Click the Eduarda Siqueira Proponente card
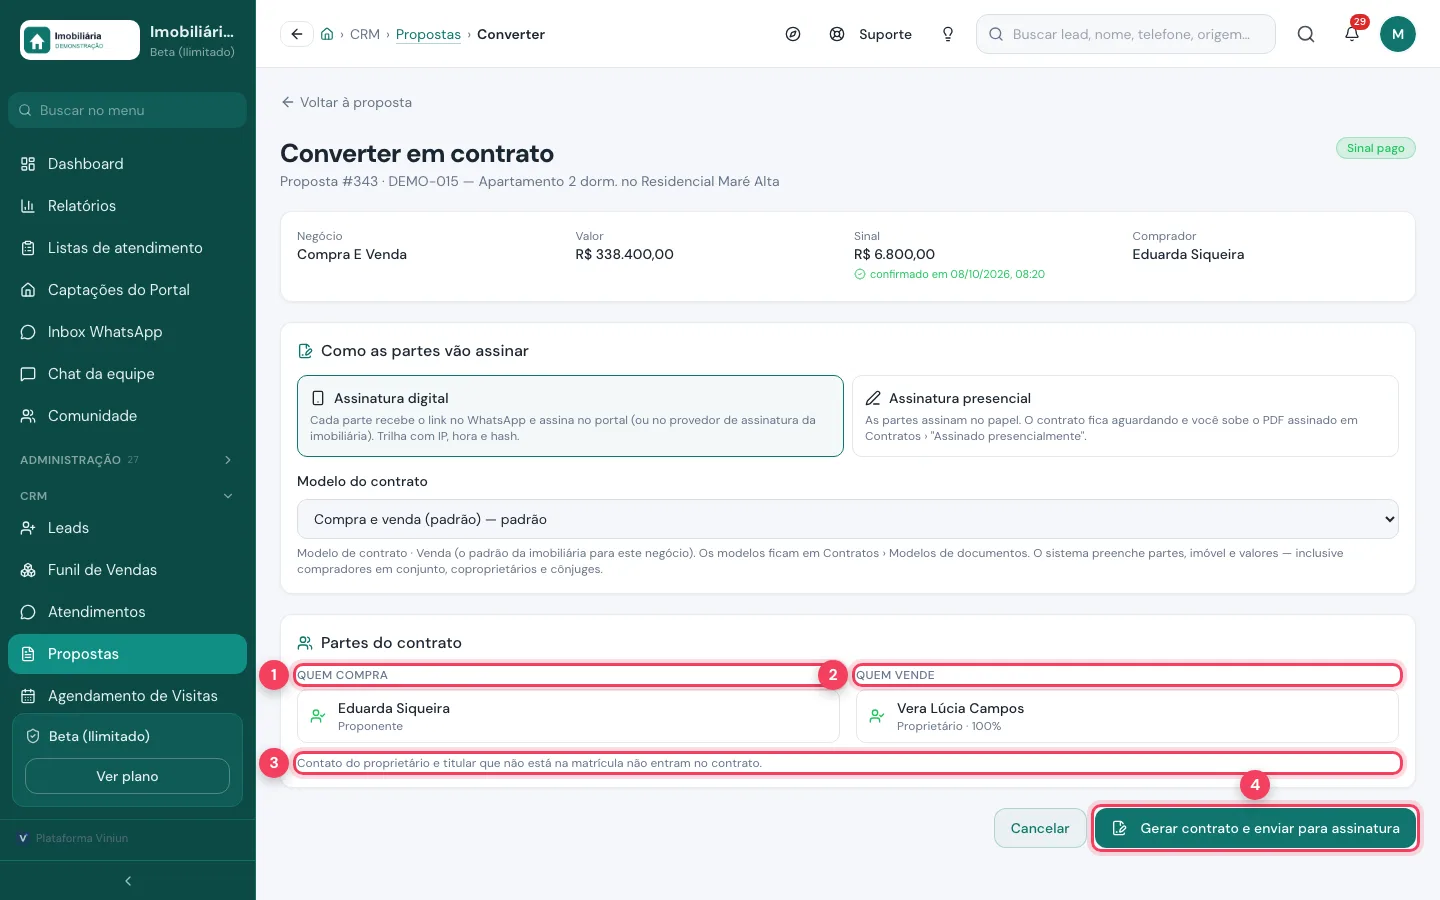This screenshot has width=1440, height=900. pyautogui.click(x=568, y=716)
